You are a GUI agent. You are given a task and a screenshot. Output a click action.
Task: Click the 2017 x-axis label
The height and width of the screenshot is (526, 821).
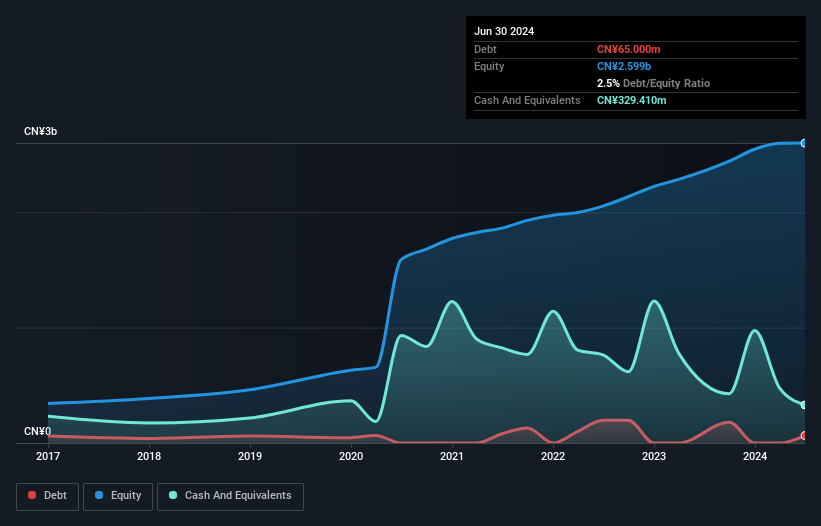48,456
